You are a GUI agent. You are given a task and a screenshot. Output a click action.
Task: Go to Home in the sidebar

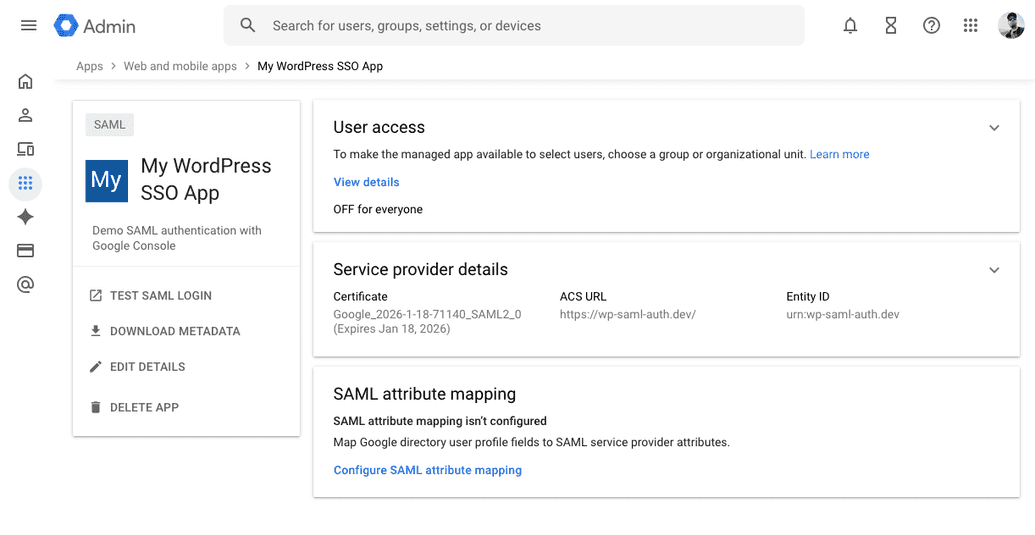tap(25, 82)
